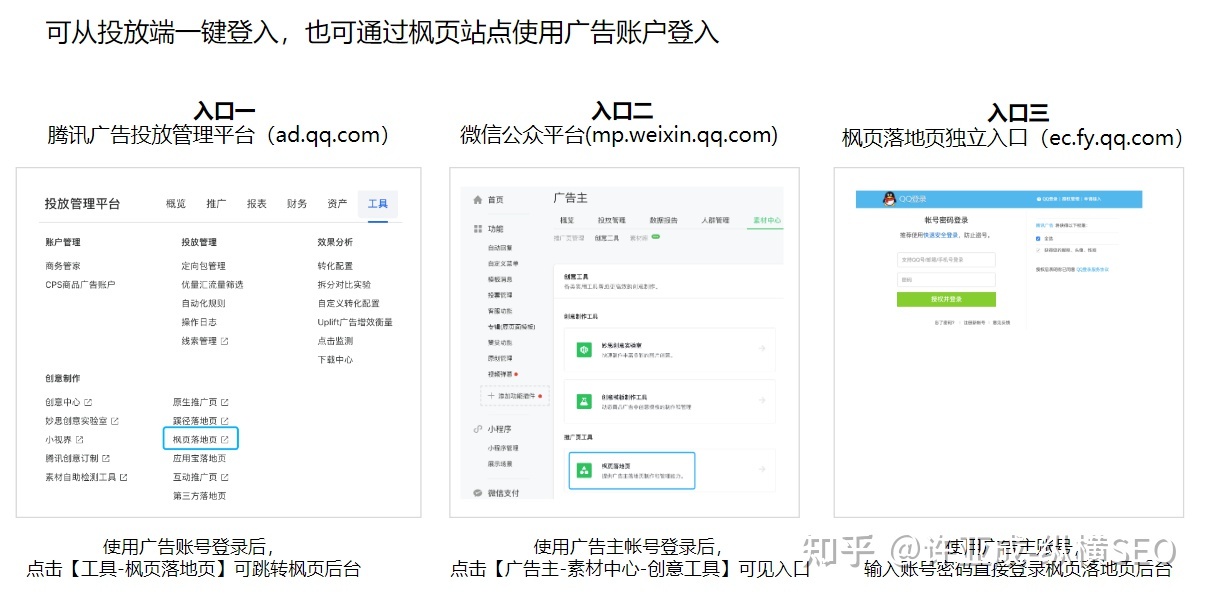Click the 快速安全登录 link
Image resolution: width=1207 pixels, height=601 pixels.
[x=941, y=235]
